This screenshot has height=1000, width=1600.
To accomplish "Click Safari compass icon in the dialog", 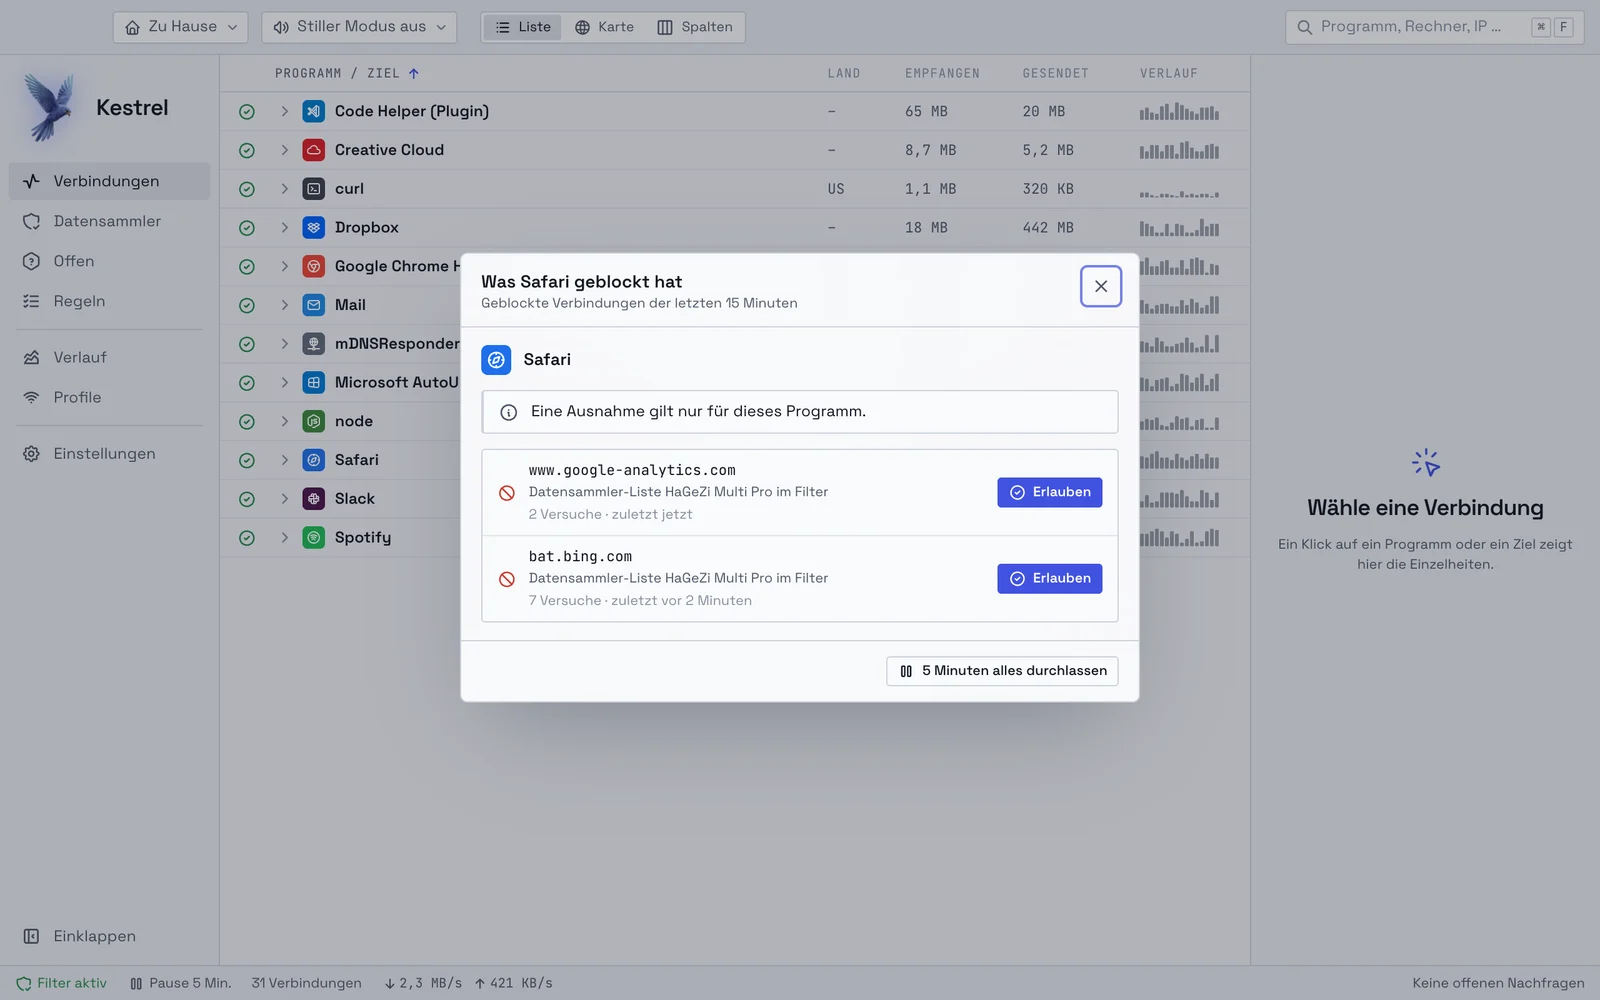I will coord(496,360).
